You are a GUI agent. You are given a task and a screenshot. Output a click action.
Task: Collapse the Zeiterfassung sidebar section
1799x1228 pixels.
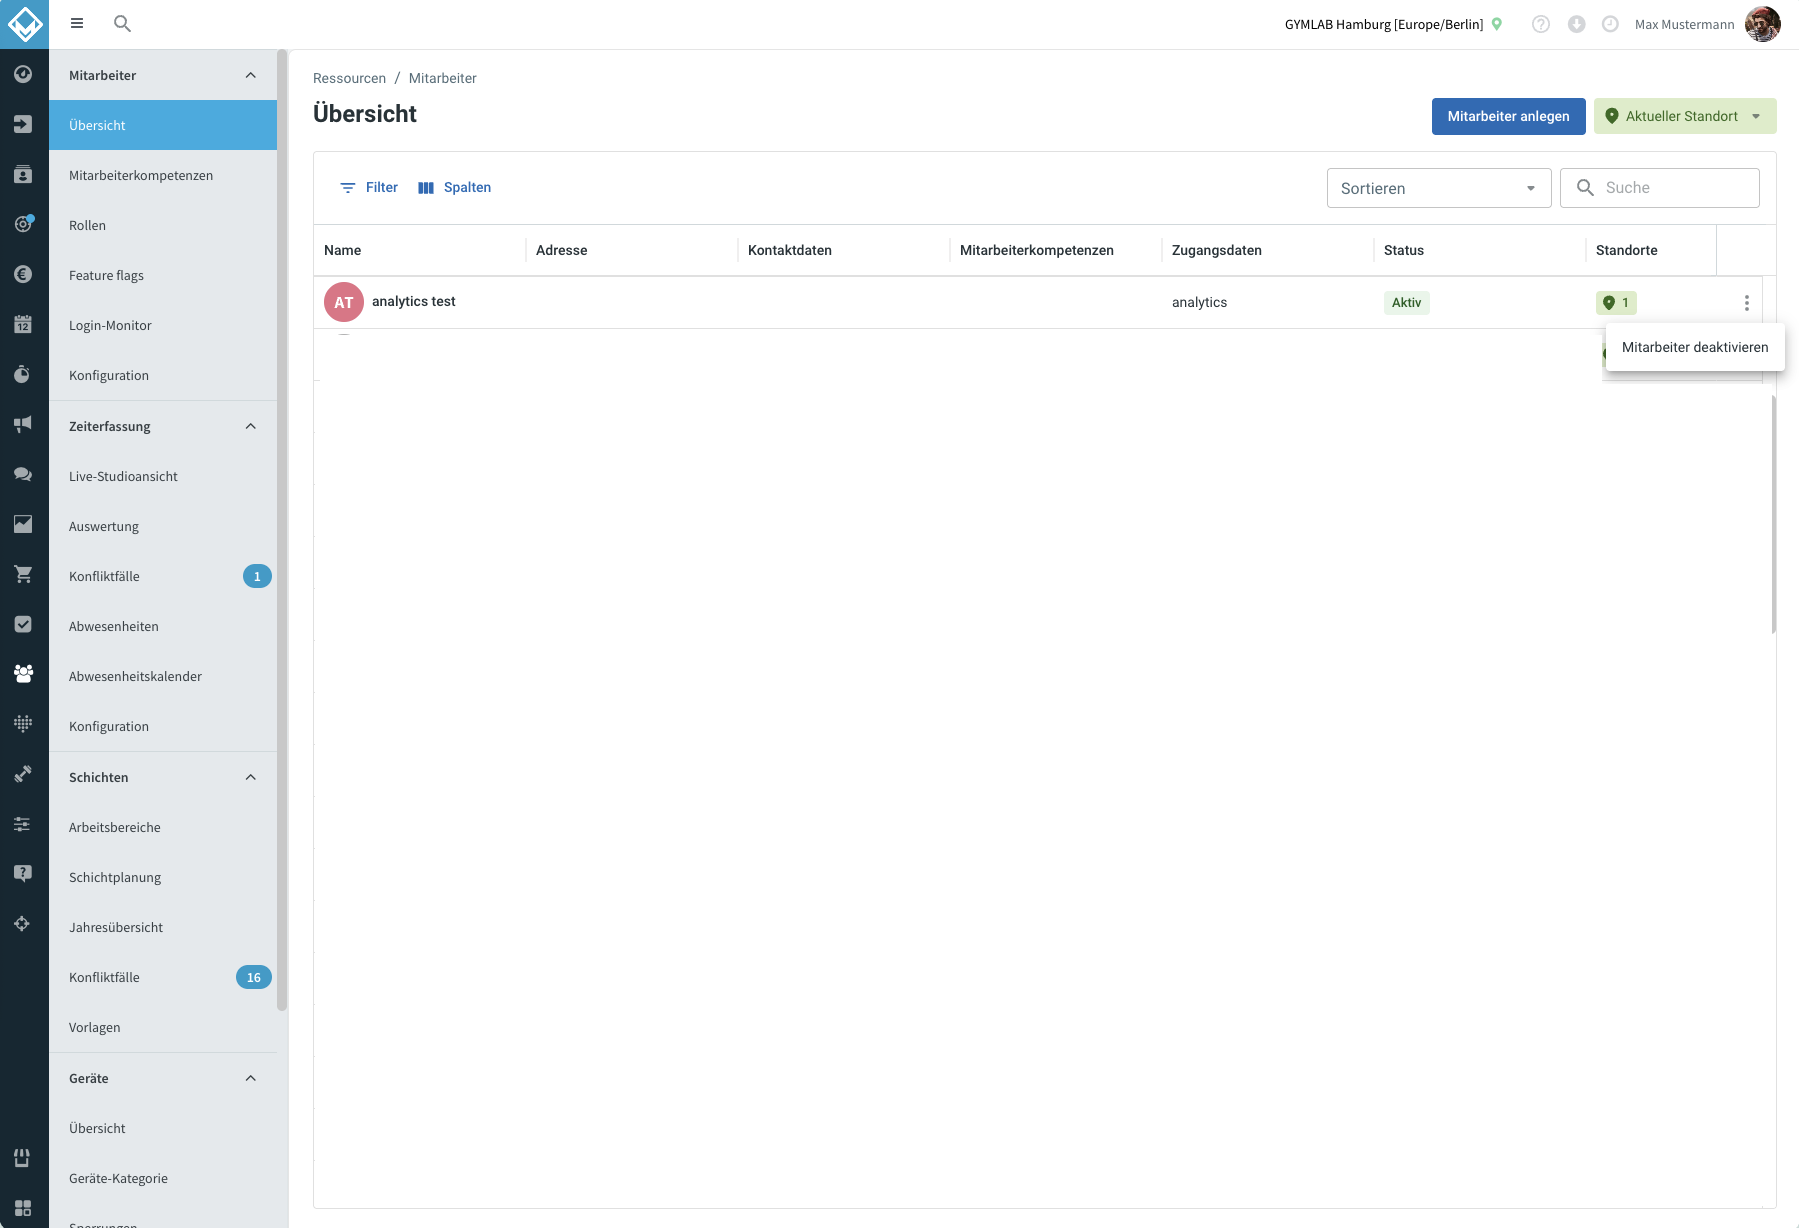(x=251, y=426)
